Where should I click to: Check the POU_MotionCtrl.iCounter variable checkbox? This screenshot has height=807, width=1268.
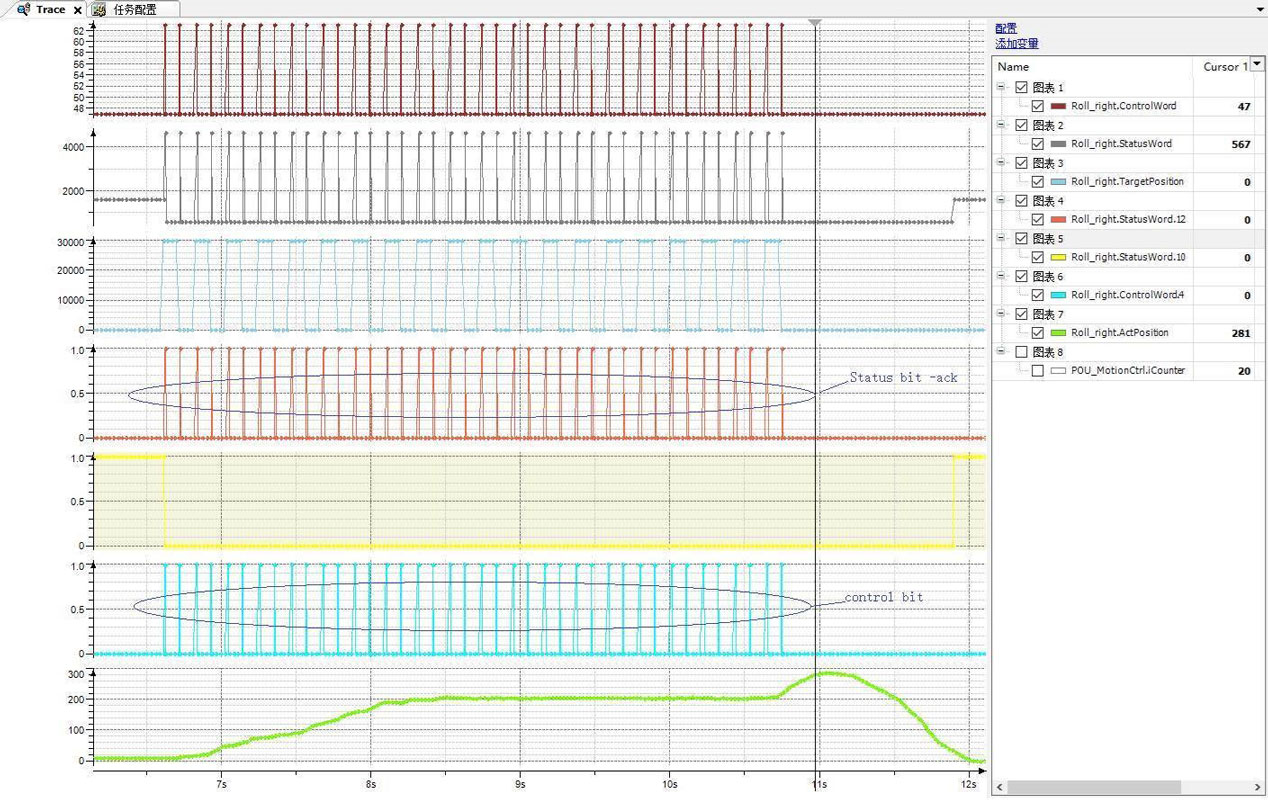tap(1038, 370)
